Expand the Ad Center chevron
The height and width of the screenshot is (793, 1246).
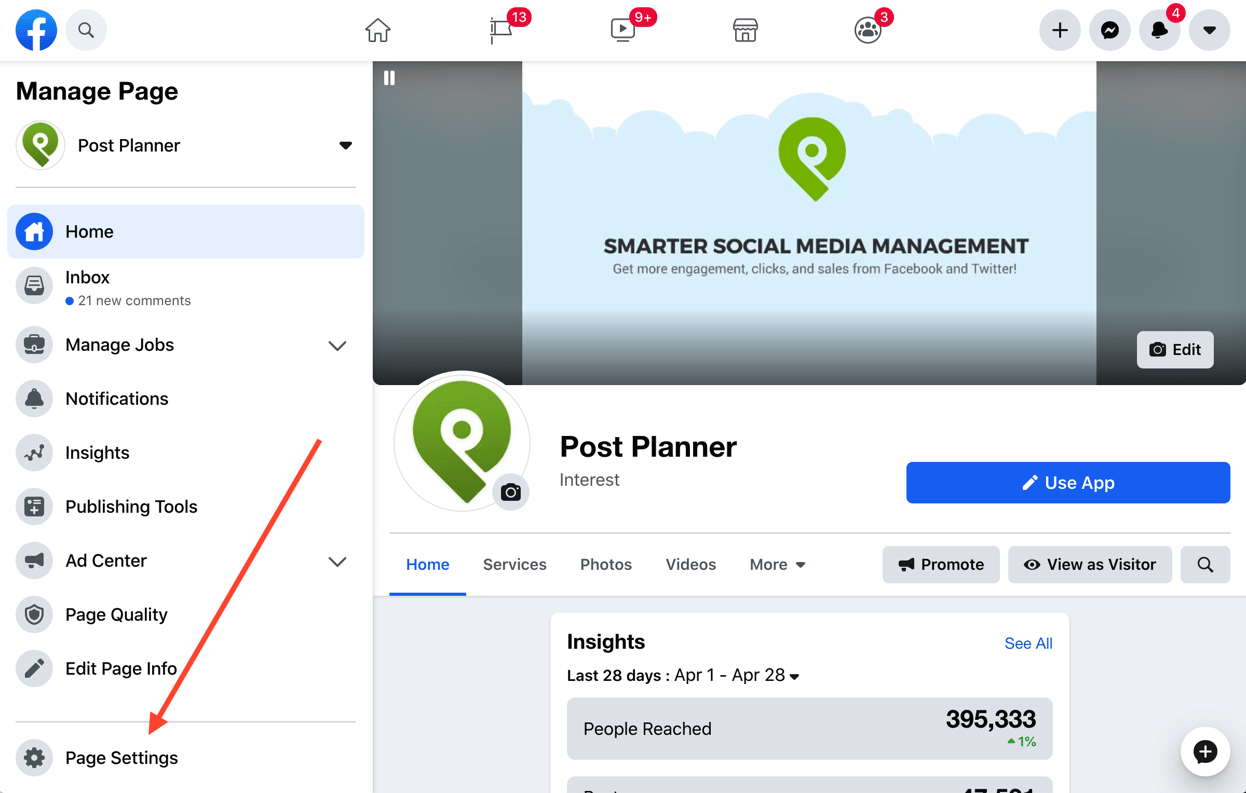(x=337, y=562)
